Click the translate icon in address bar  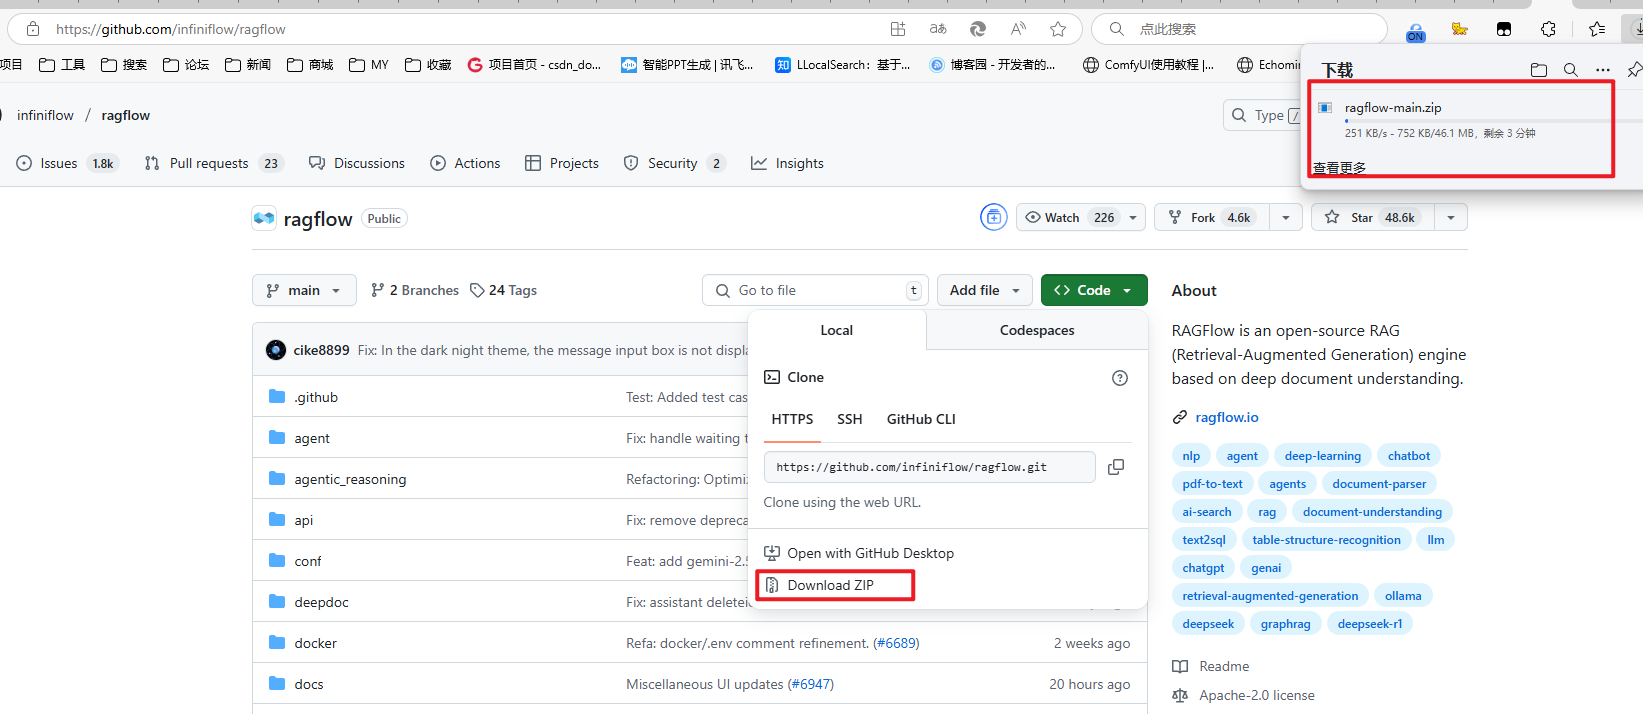pyautogui.click(x=938, y=29)
